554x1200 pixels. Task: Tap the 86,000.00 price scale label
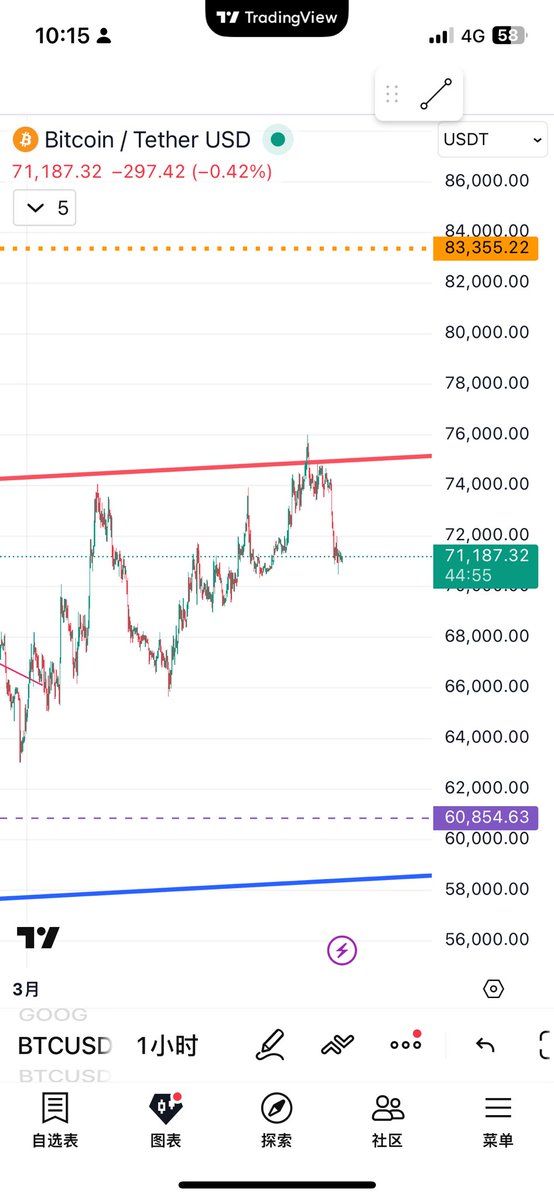coord(486,181)
